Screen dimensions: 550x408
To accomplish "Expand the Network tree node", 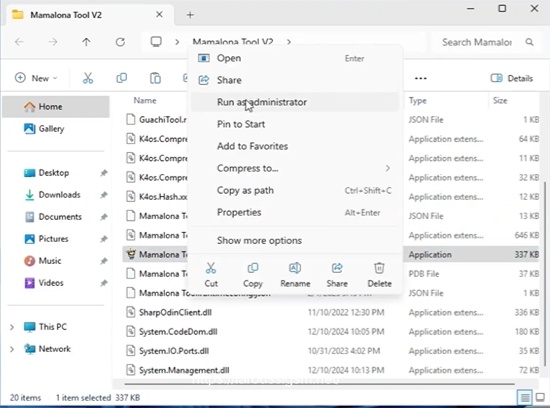I will tap(12, 349).
